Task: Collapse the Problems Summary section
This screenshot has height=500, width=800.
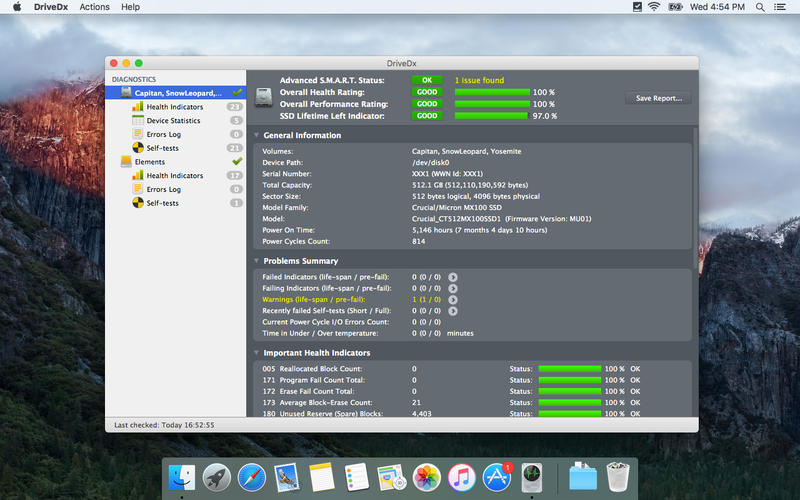Action: 256,261
